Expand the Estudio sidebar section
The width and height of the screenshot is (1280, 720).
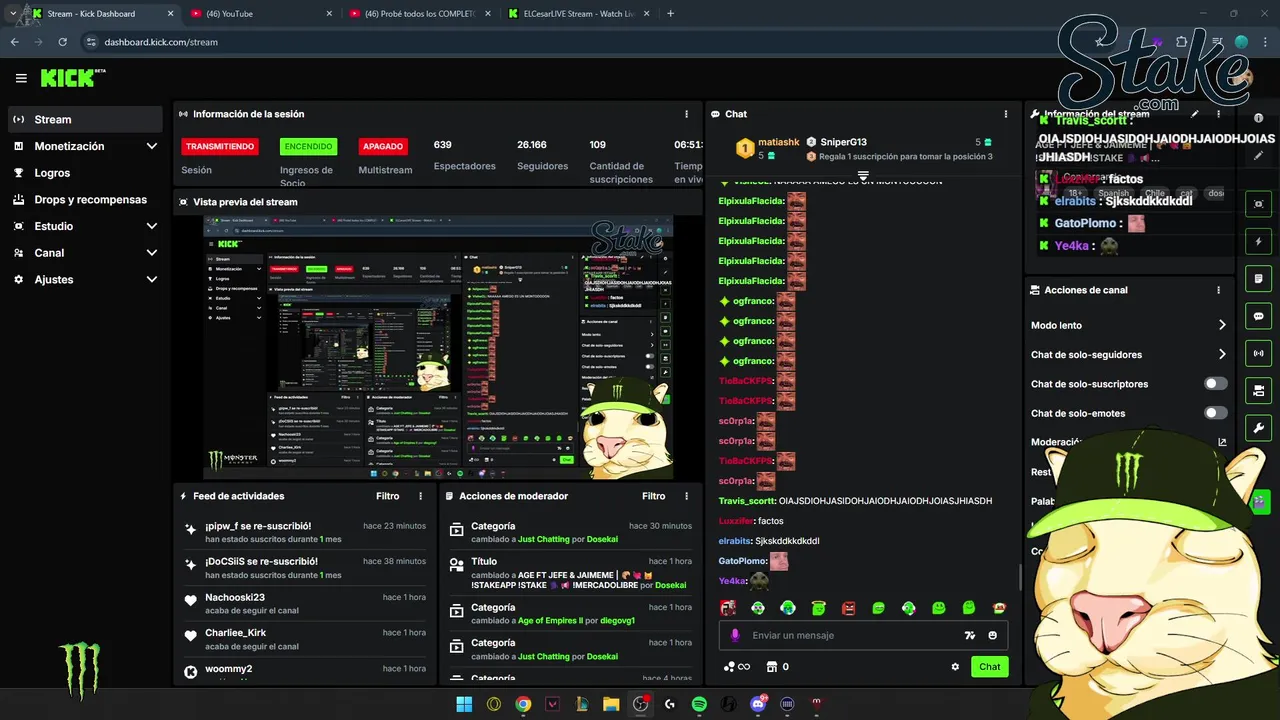(152, 226)
